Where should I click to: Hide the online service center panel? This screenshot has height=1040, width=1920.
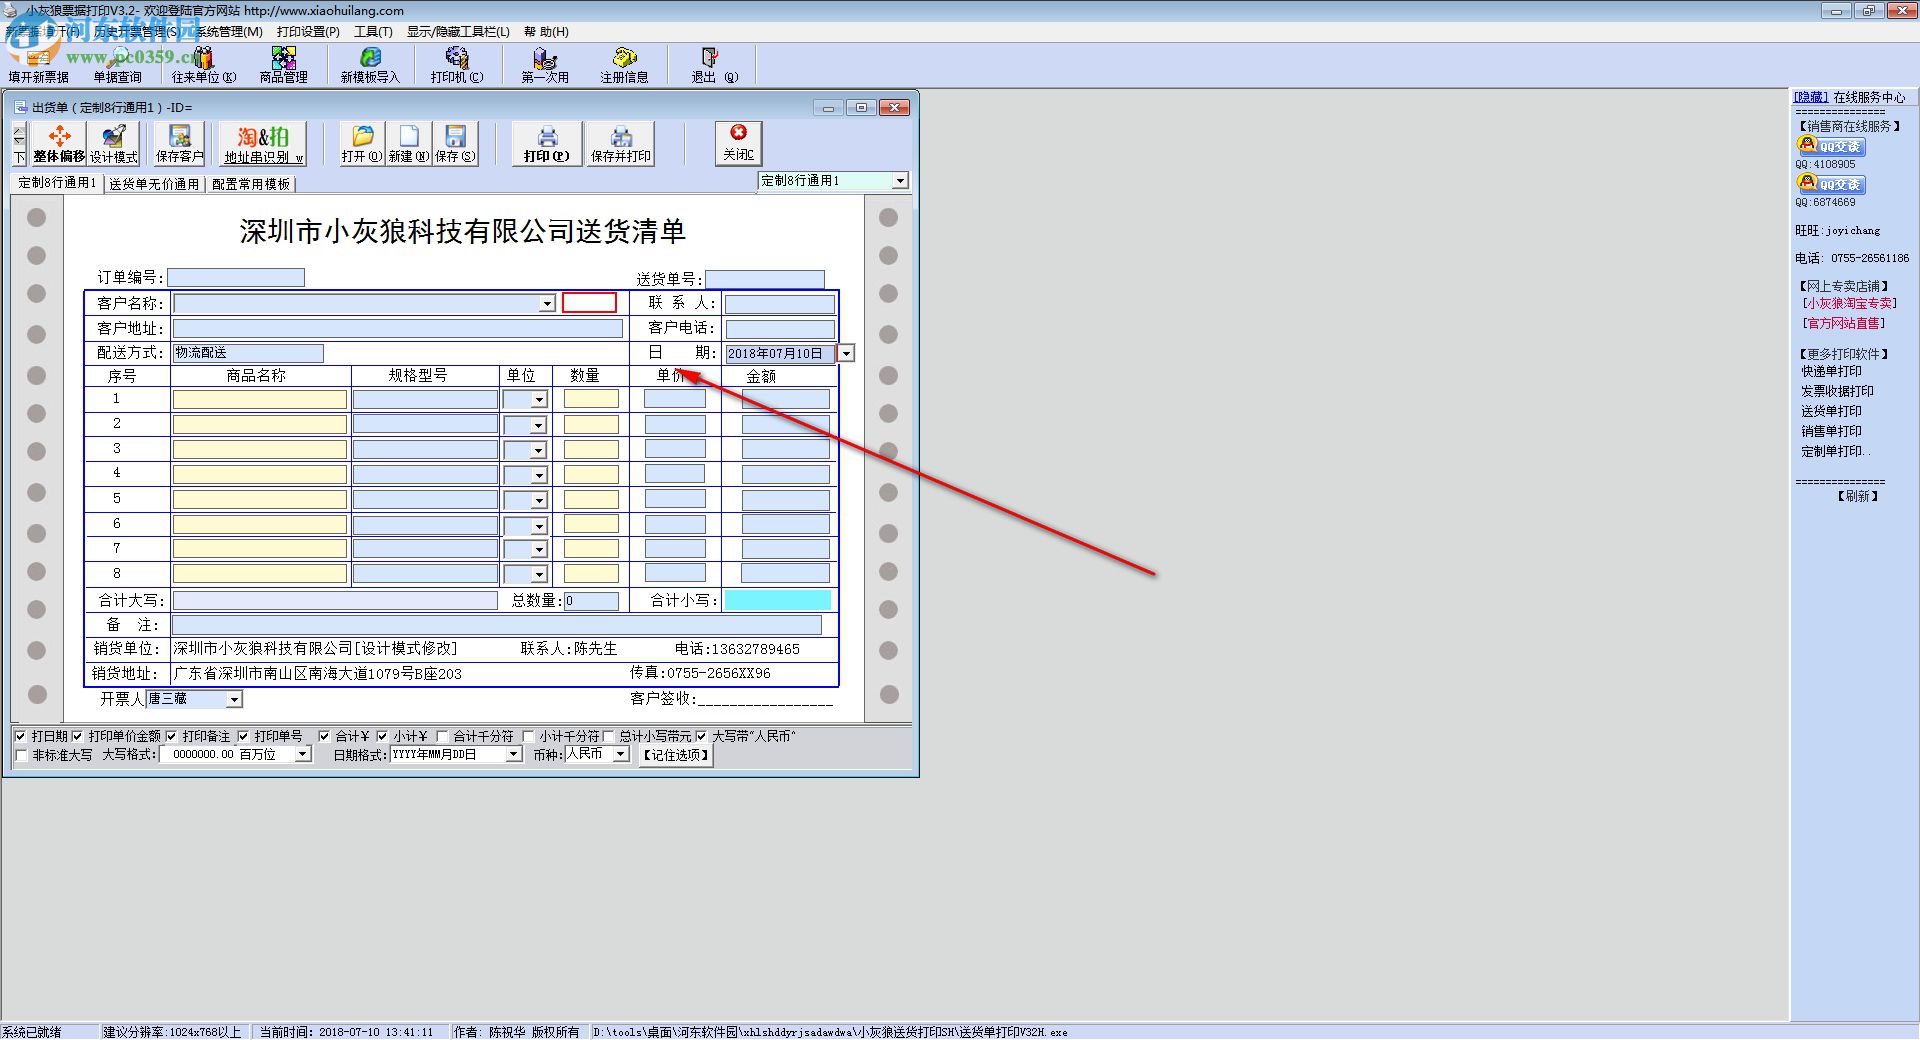click(x=1811, y=97)
